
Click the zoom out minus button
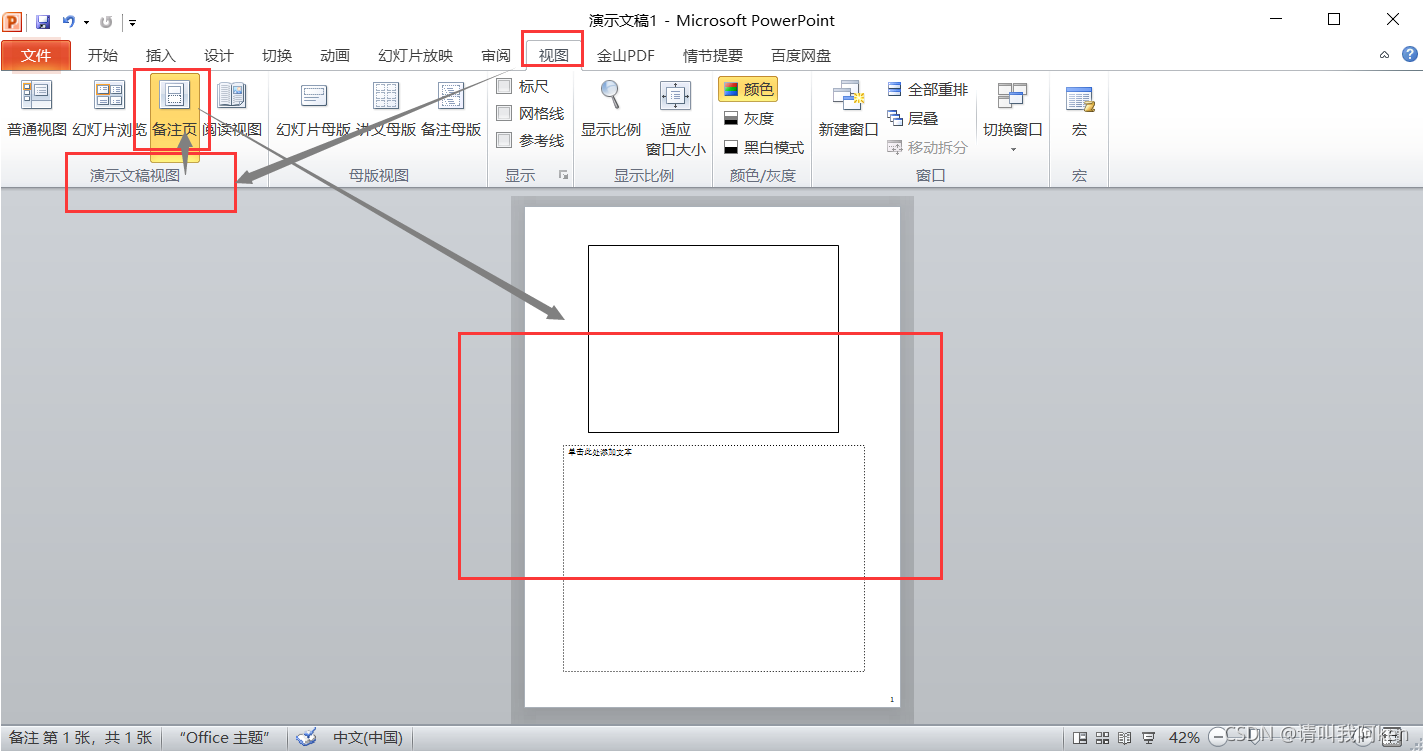(x=1217, y=738)
